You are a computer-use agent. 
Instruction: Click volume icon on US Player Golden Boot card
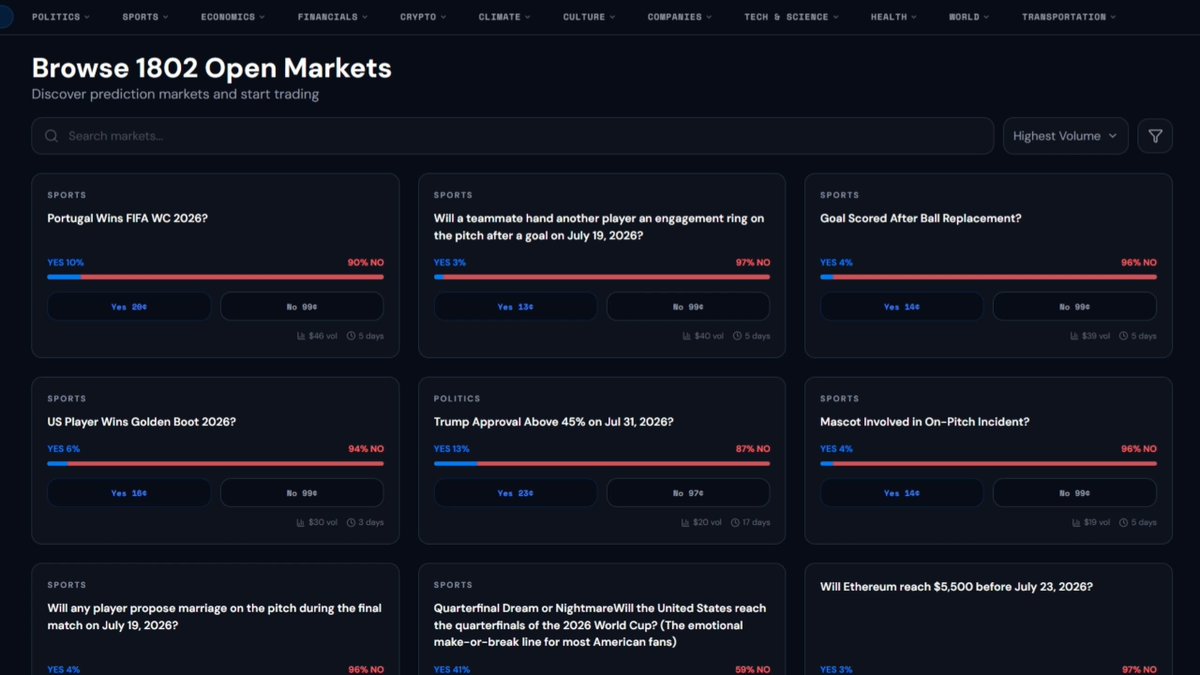[x=301, y=522]
